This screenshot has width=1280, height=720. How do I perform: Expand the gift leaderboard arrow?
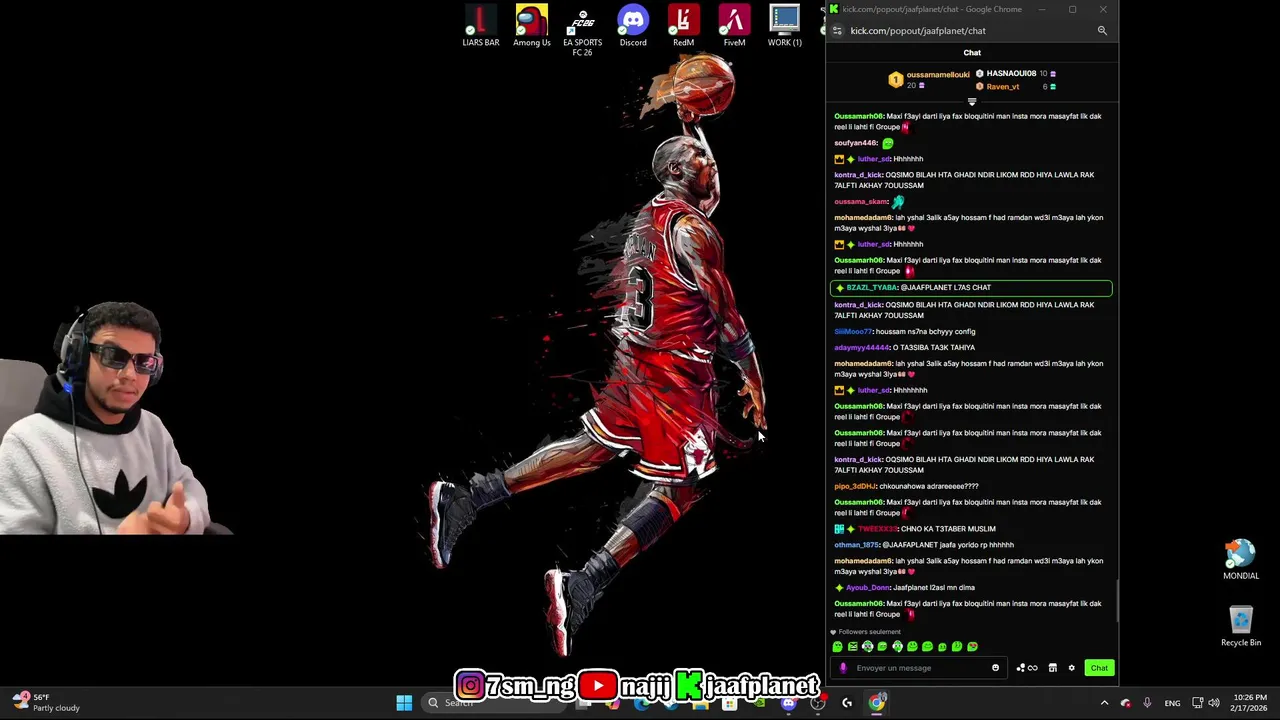972,101
